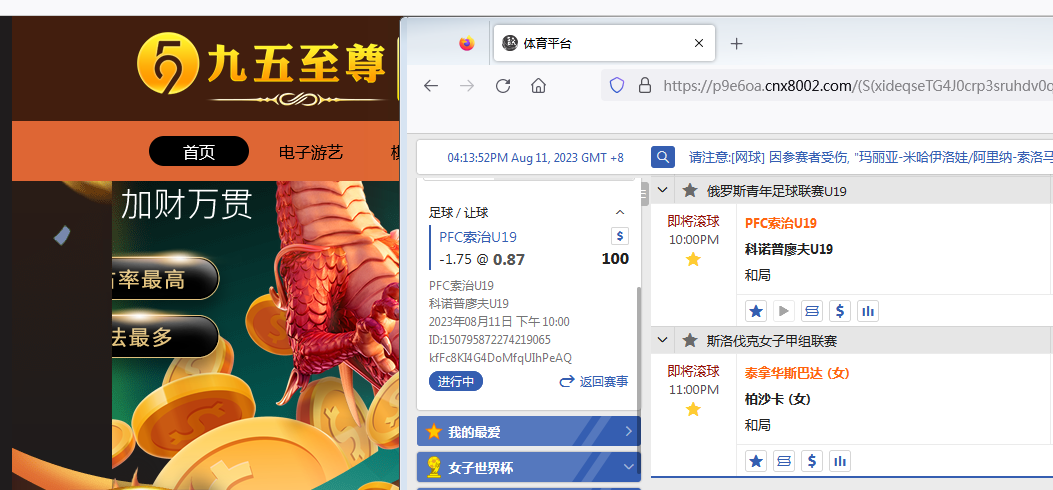Click 和局 under 柏沙卡 (女)
The height and width of the screenshot is (490, 1053).
tap(758, 425)
